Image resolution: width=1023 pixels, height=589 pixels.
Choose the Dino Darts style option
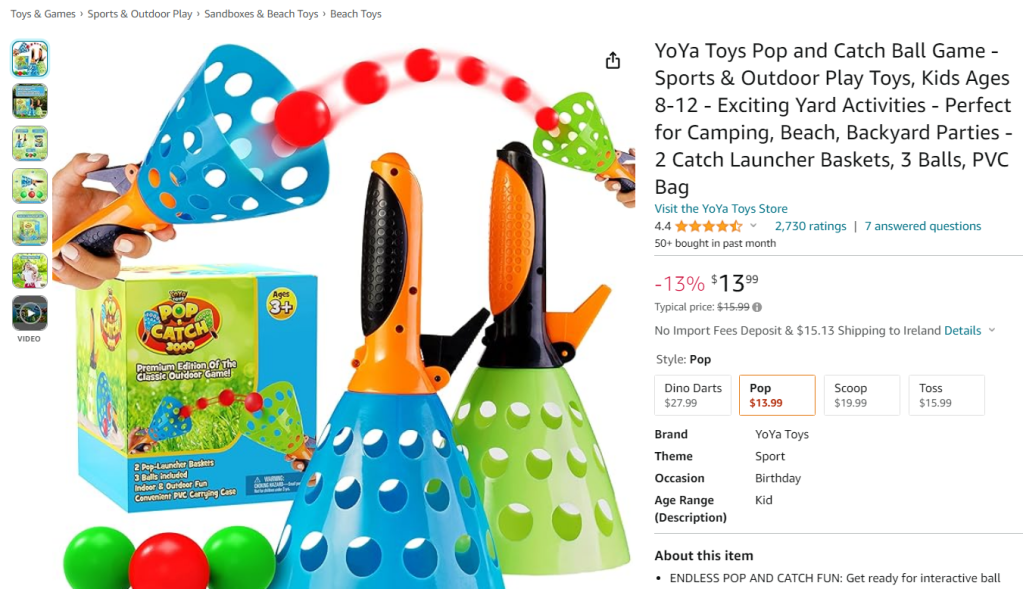[x=693, y=395]
